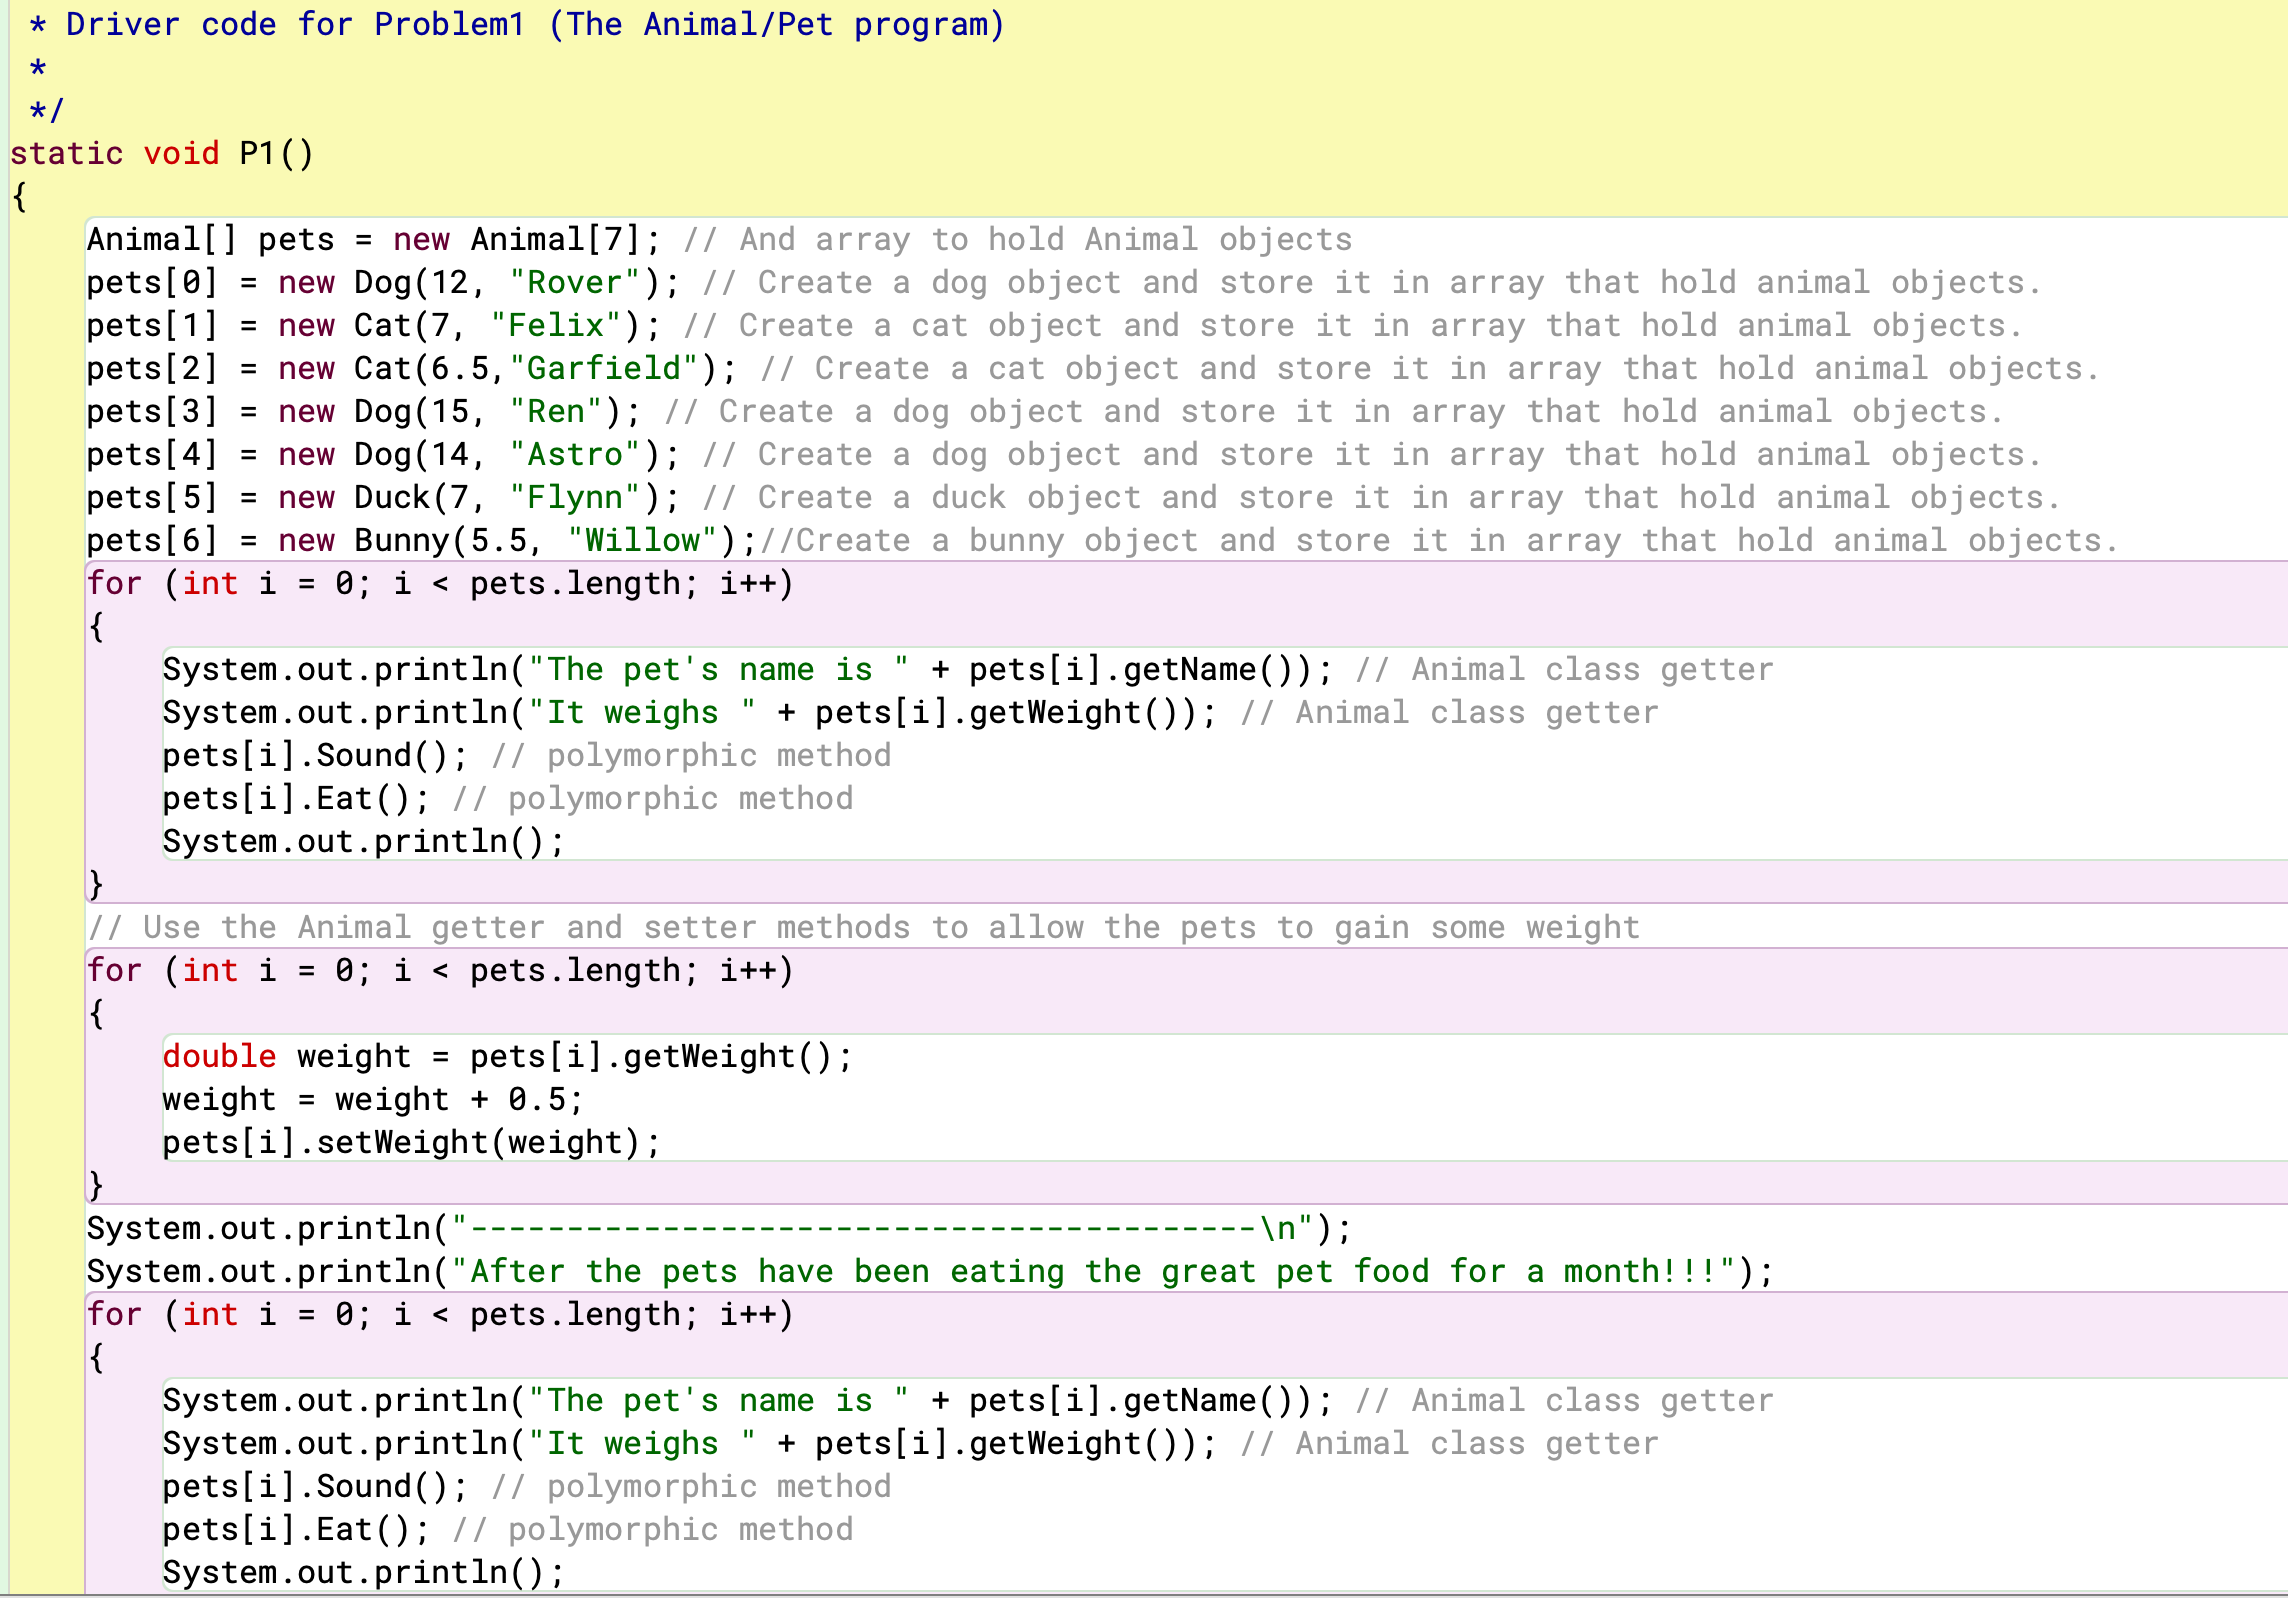Screen dimensions: 2288x1598
Task: Click the "Astro" string in pets[4] line
Action: tap(575, 455)
